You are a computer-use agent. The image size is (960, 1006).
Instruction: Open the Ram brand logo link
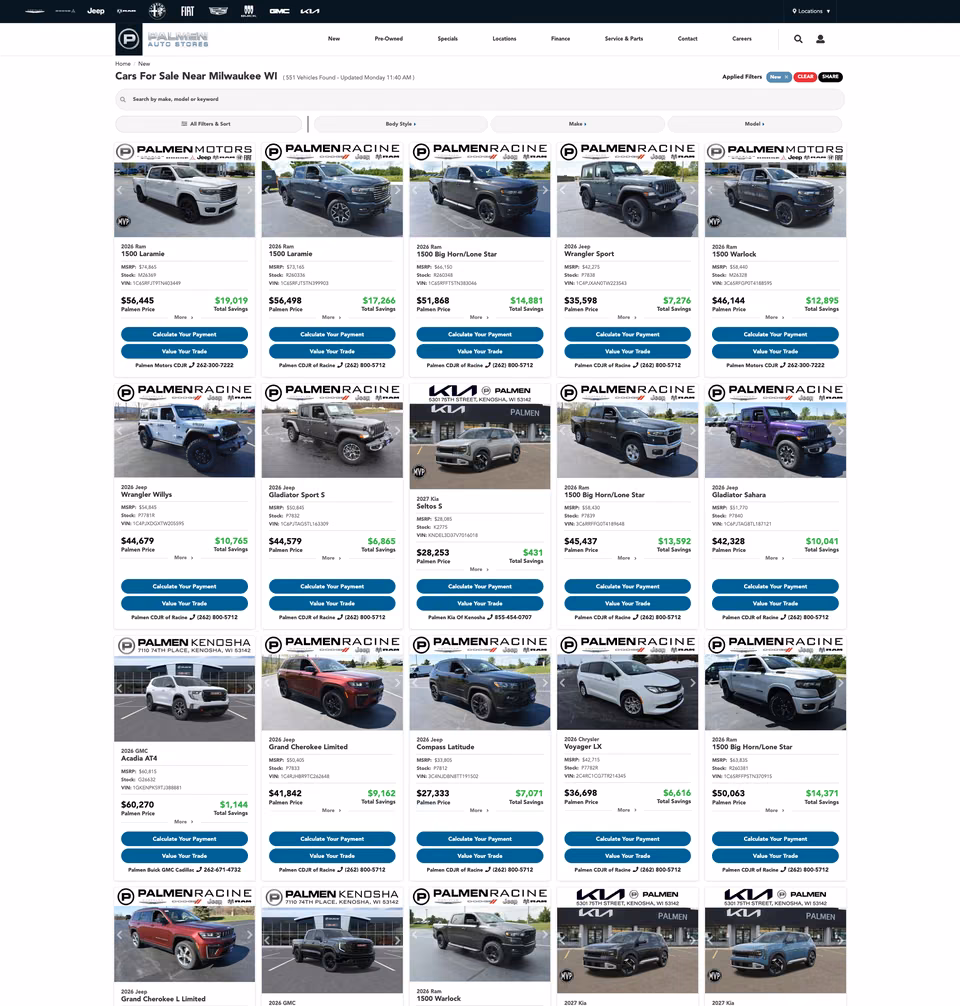pyautogui.click(x=126, y=11)
